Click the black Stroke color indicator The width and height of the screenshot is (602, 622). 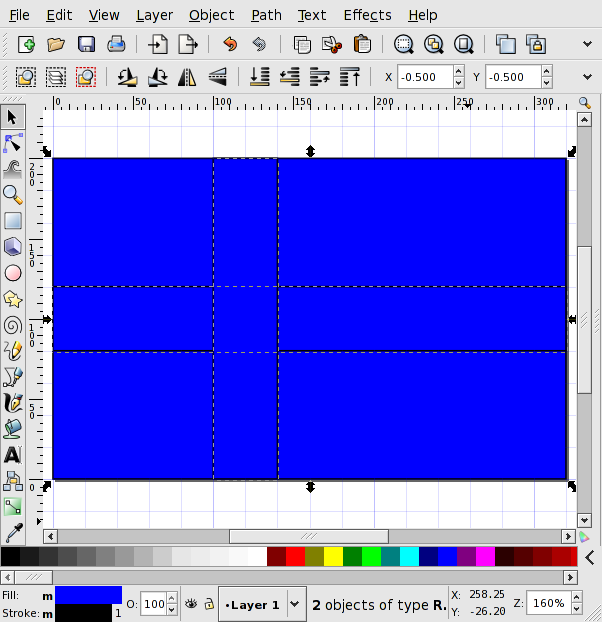pos(84,613)
